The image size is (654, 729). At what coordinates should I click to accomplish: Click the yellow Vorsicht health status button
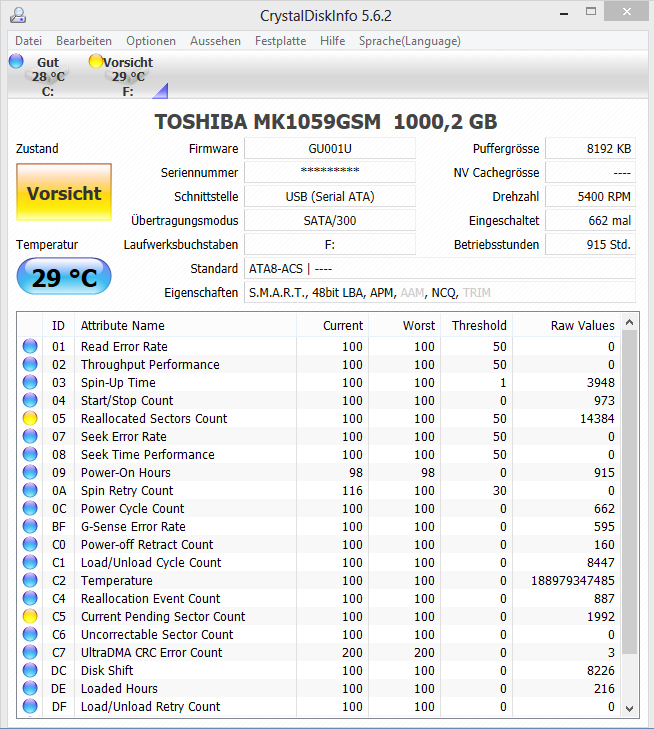tap(64, 192)
